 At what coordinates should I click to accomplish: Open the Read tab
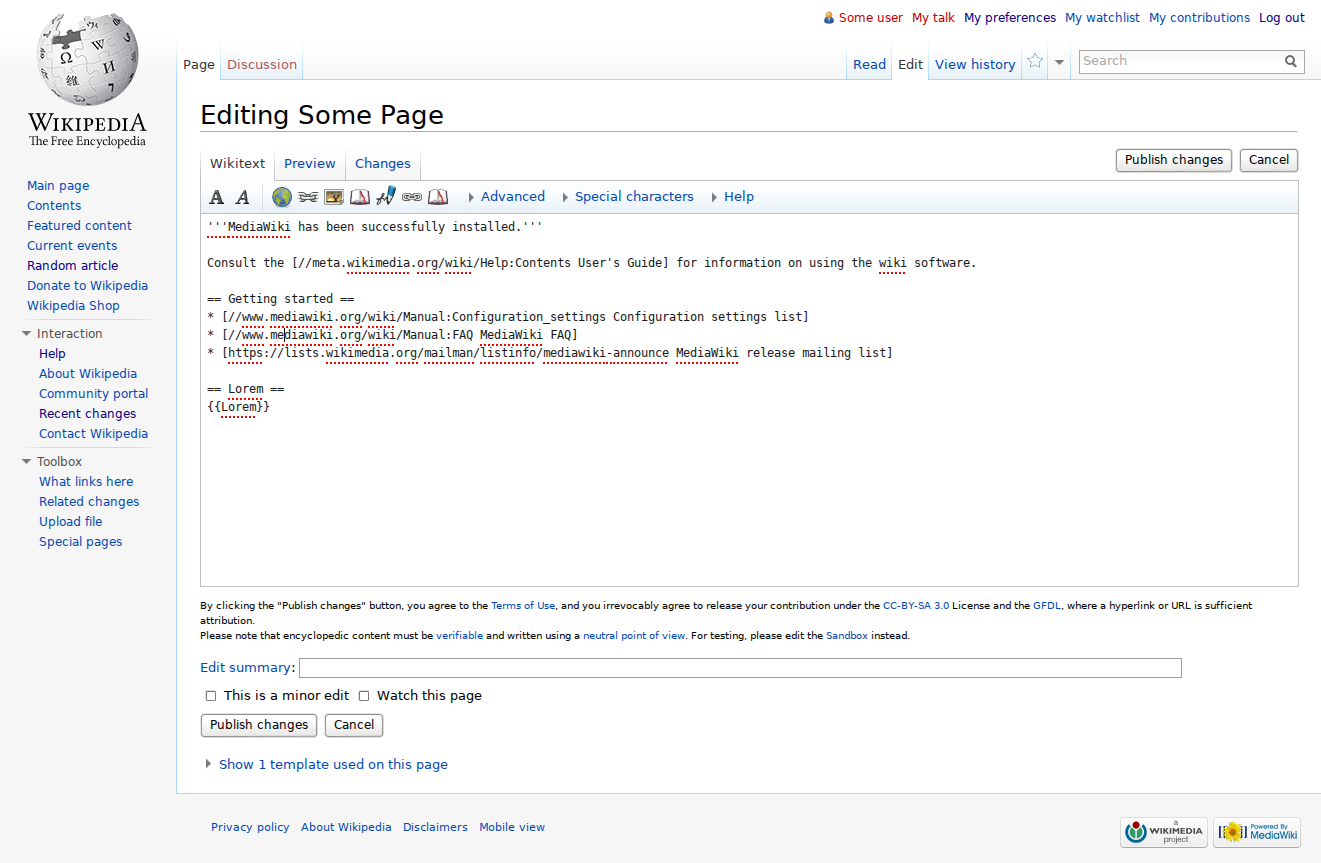(869, 65)
